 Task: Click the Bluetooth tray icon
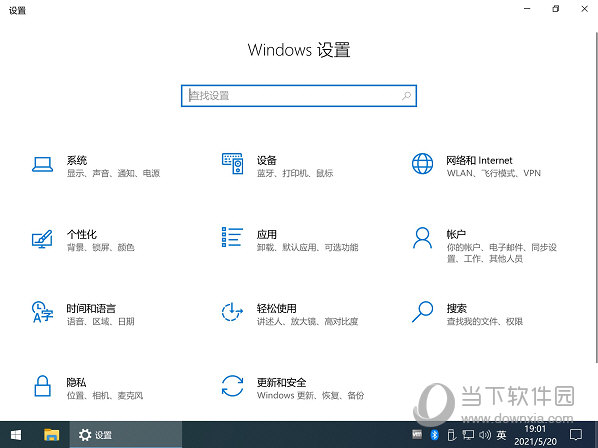434,435
